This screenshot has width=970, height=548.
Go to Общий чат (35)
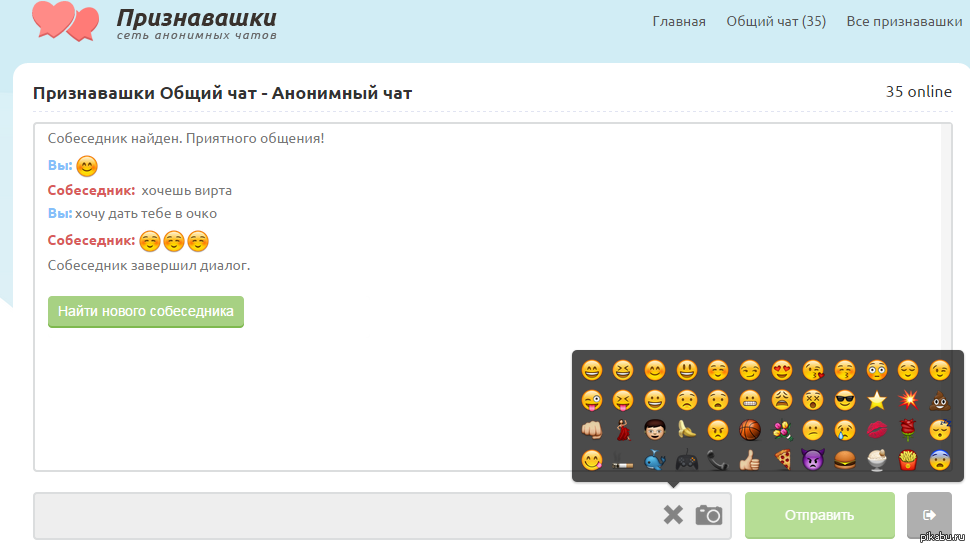point(776,22)
